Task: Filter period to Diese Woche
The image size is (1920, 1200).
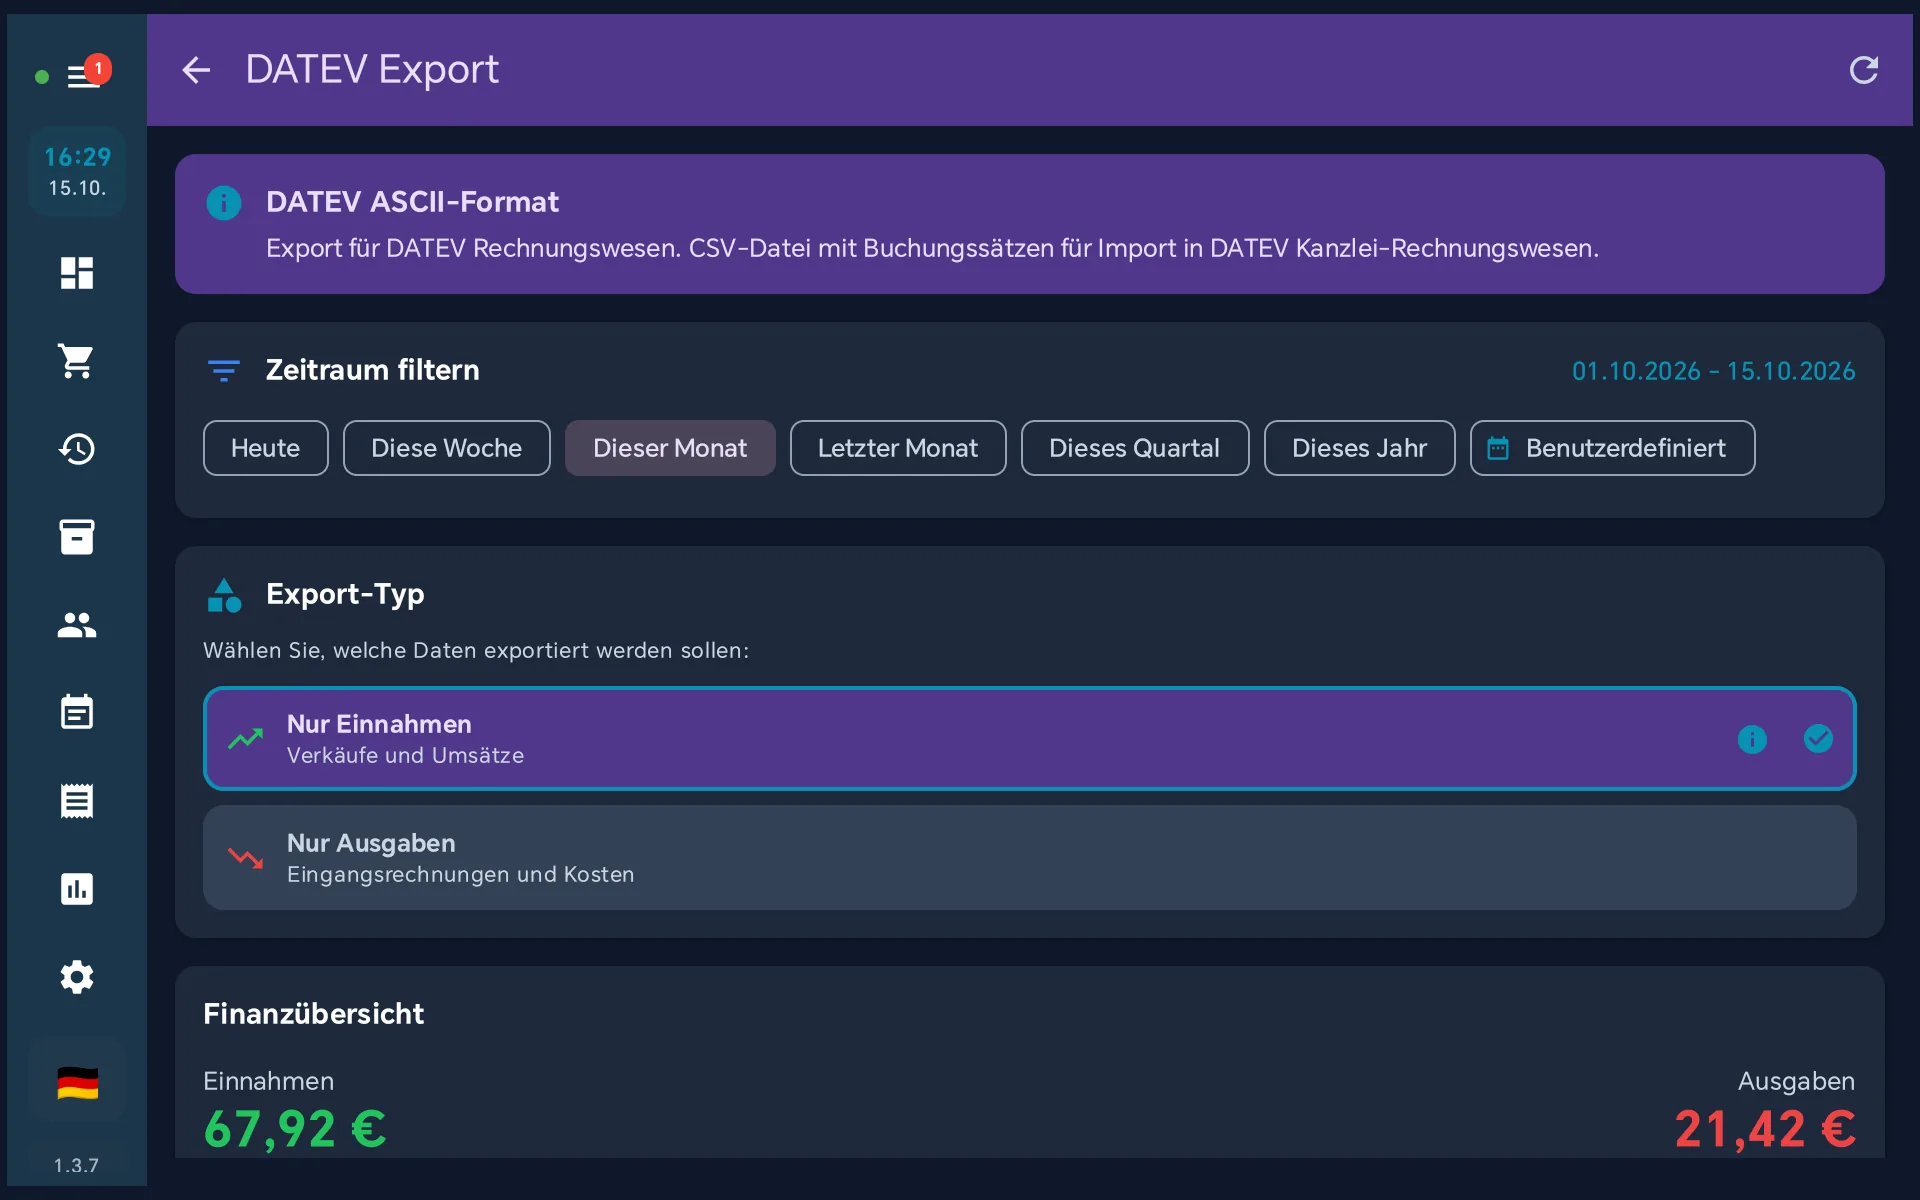Action: (446, 448)
